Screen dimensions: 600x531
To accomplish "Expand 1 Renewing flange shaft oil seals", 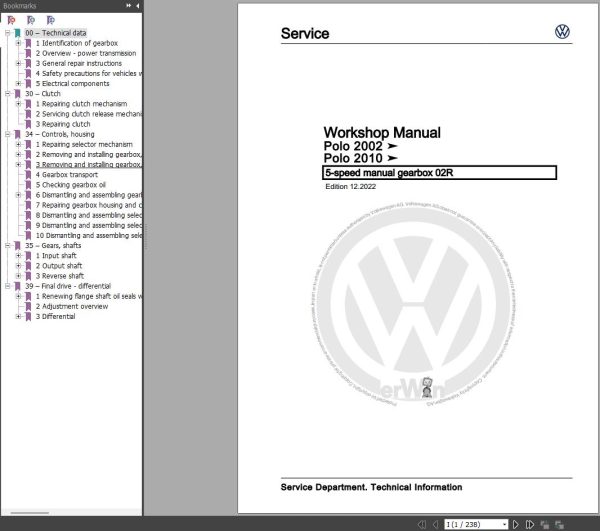I will [18, 296].
